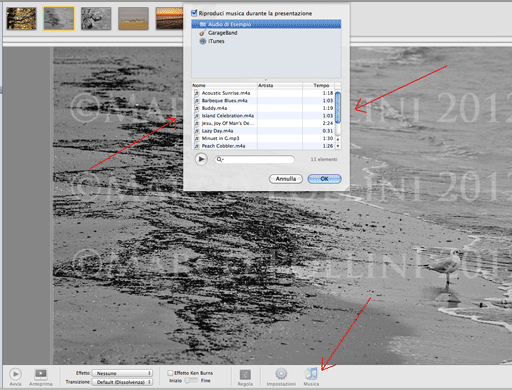Select the first golden texture thumbnail

tap(22, 19)
